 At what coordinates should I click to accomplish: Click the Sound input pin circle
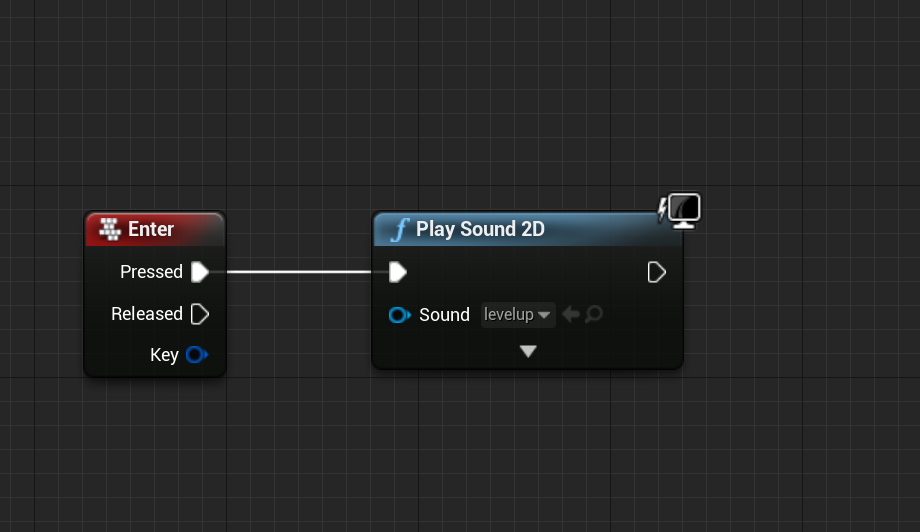[x=400, y=315]
